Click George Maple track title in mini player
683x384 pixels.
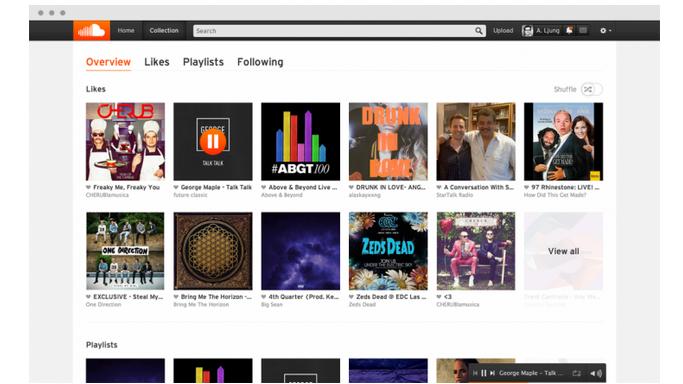pyautogui.click(x=531, y=373)
